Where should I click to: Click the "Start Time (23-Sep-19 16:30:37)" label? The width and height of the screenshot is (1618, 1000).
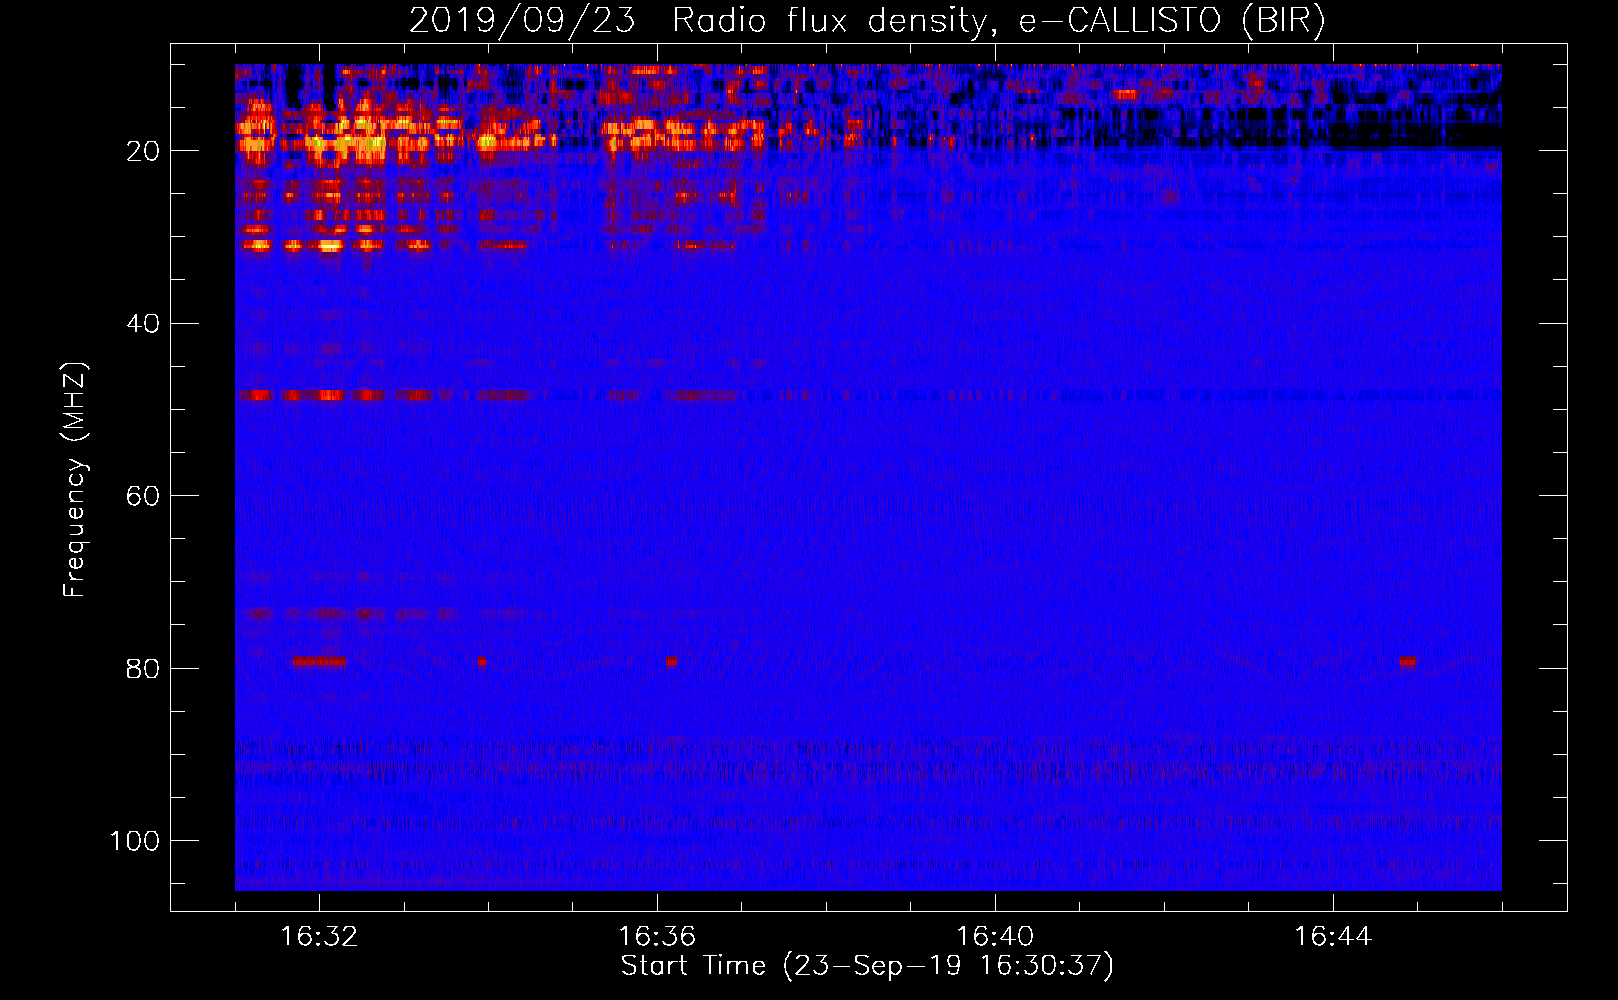[867, 966]
